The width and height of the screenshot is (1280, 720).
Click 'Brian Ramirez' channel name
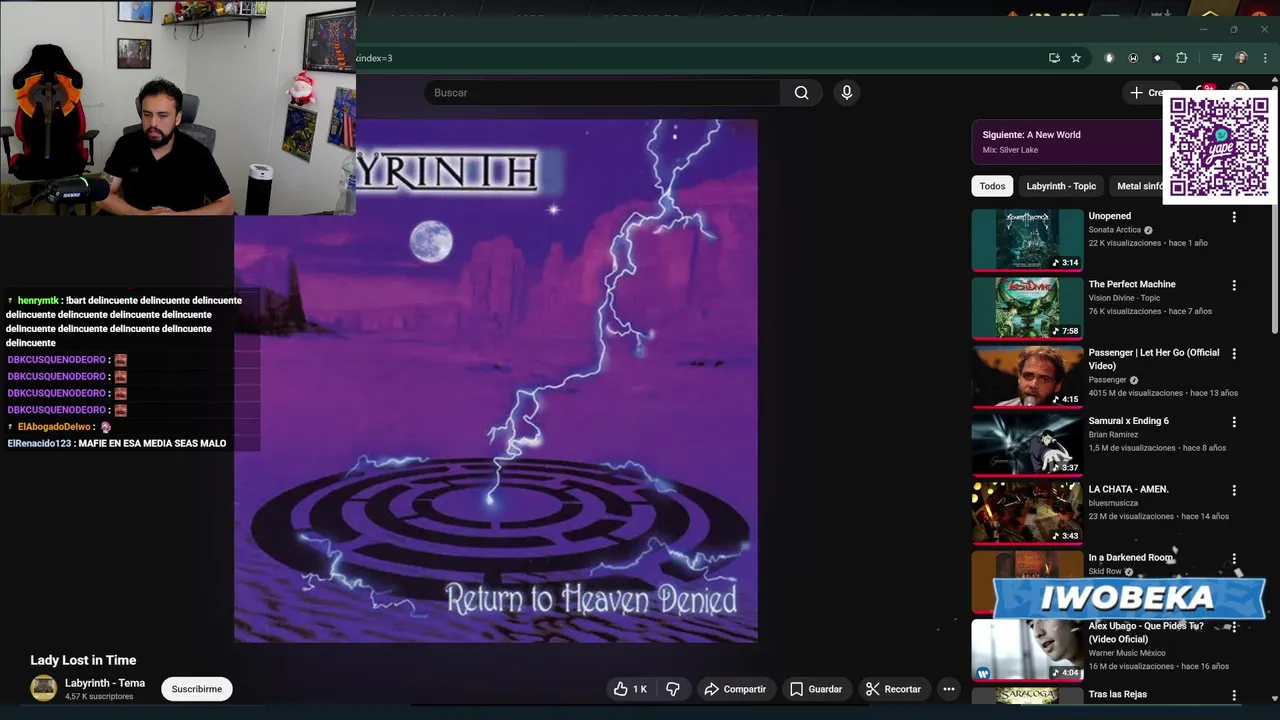click(x=1113, y=435)
